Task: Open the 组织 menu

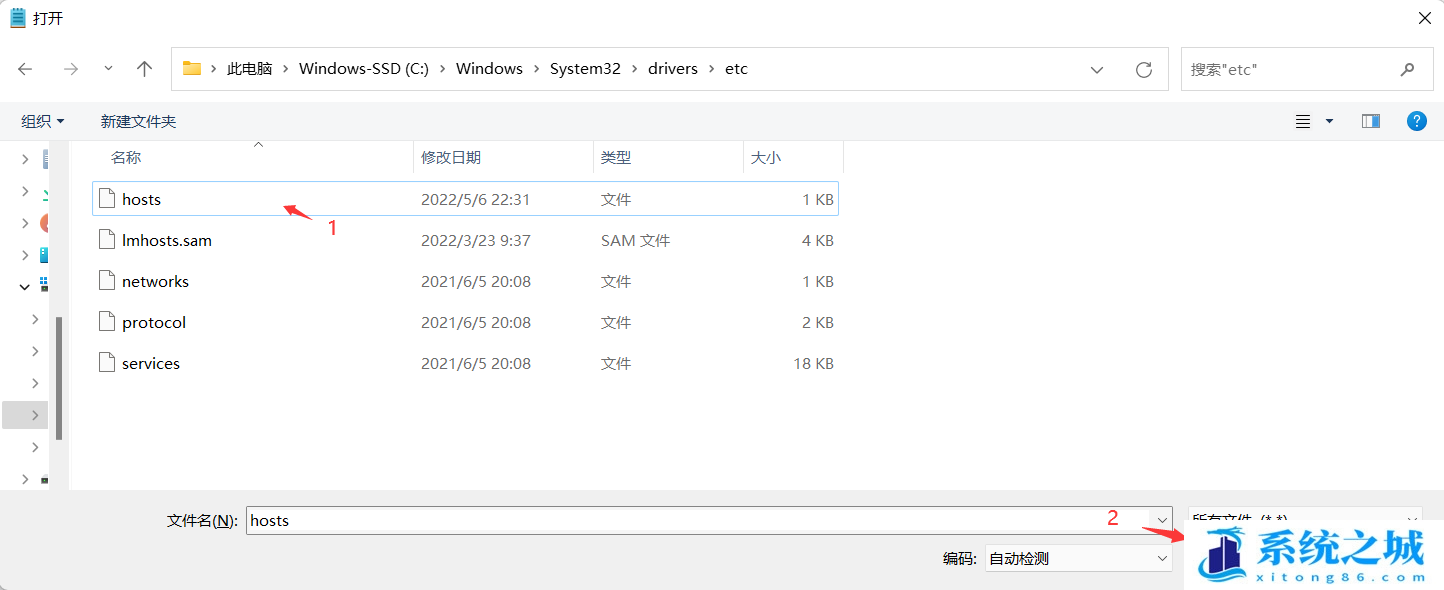Action: click(43, 121)
